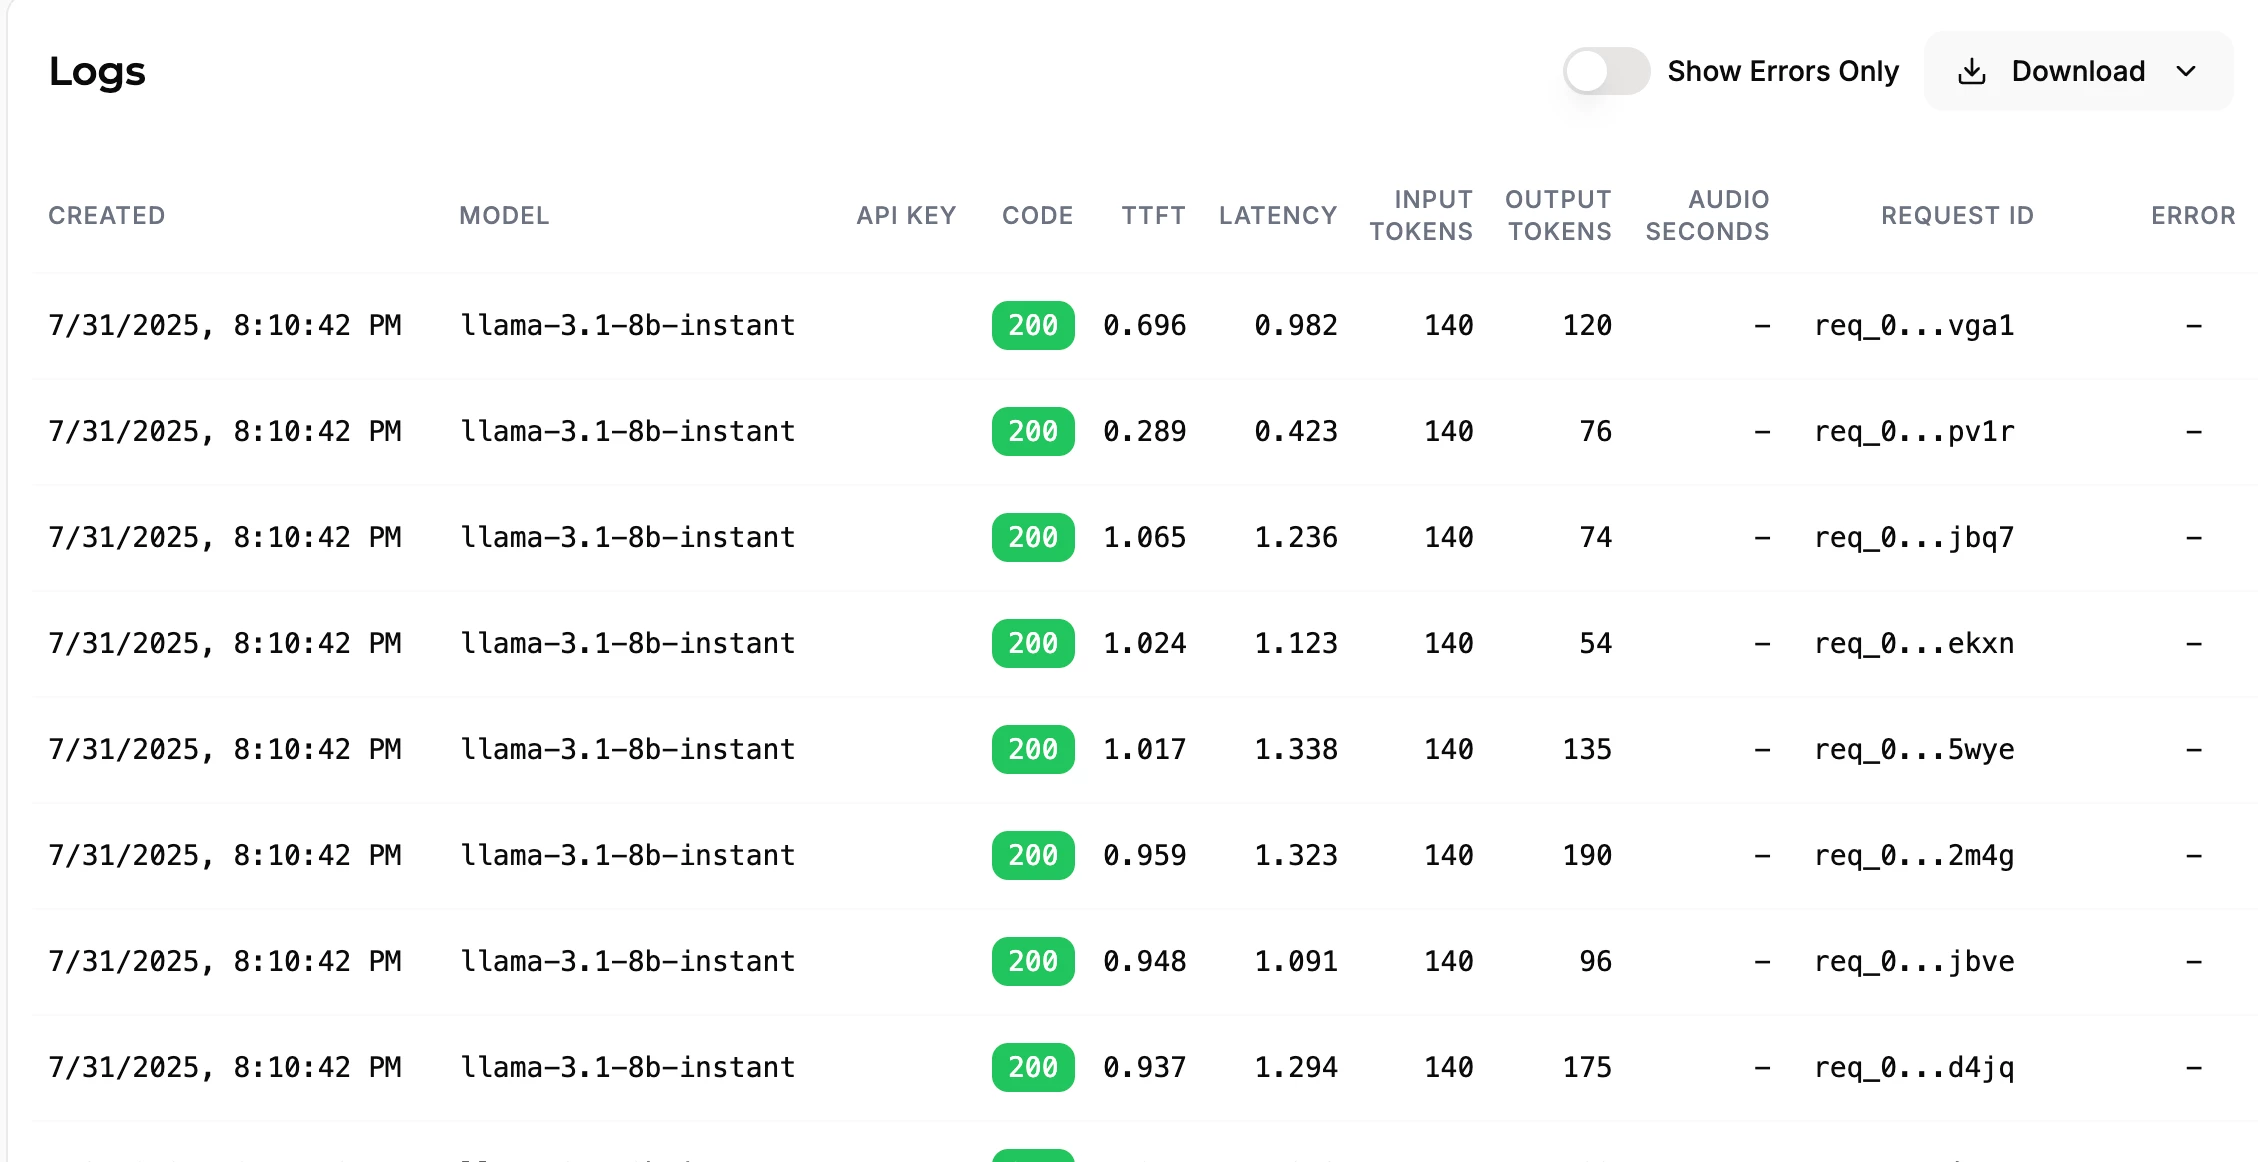Click output tokens value 74
2258x1162 pixels.
1595,537
